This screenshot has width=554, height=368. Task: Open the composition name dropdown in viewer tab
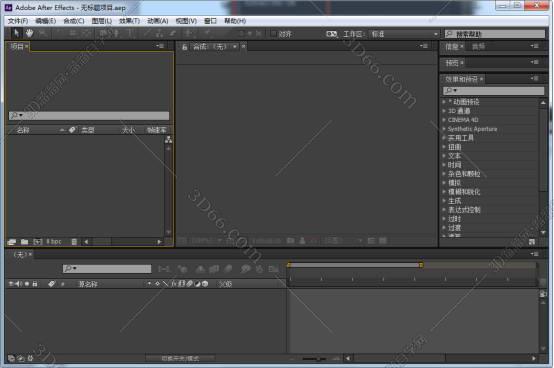click(235, 47)
